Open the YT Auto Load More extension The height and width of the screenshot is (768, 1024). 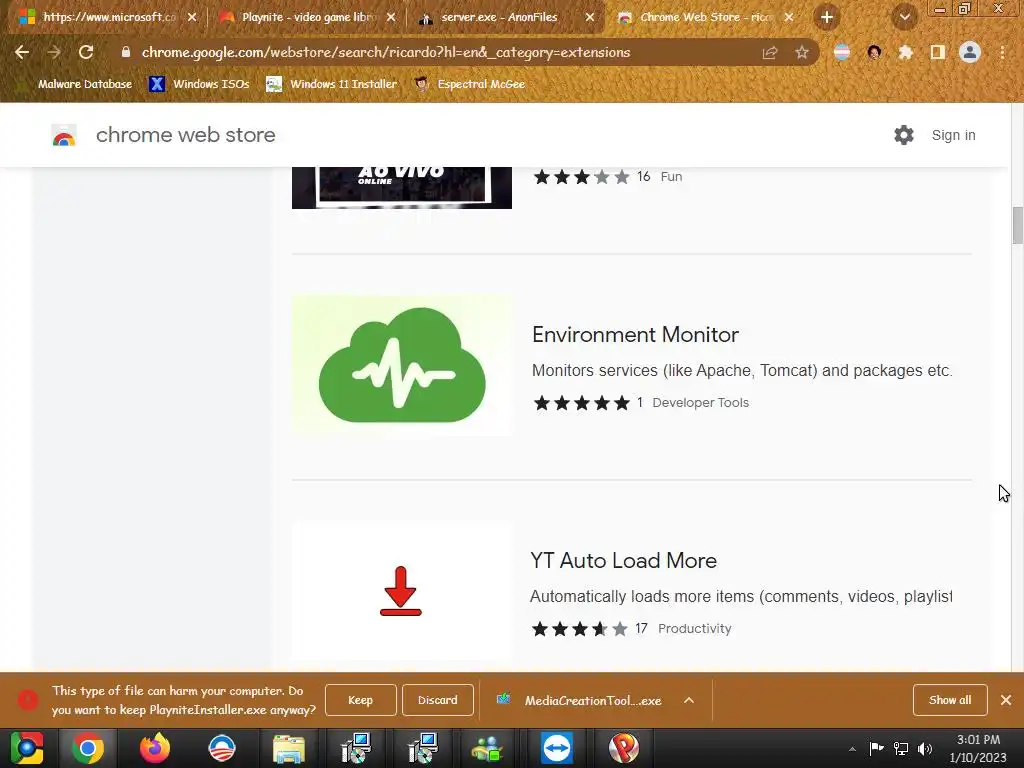(624, 560)
